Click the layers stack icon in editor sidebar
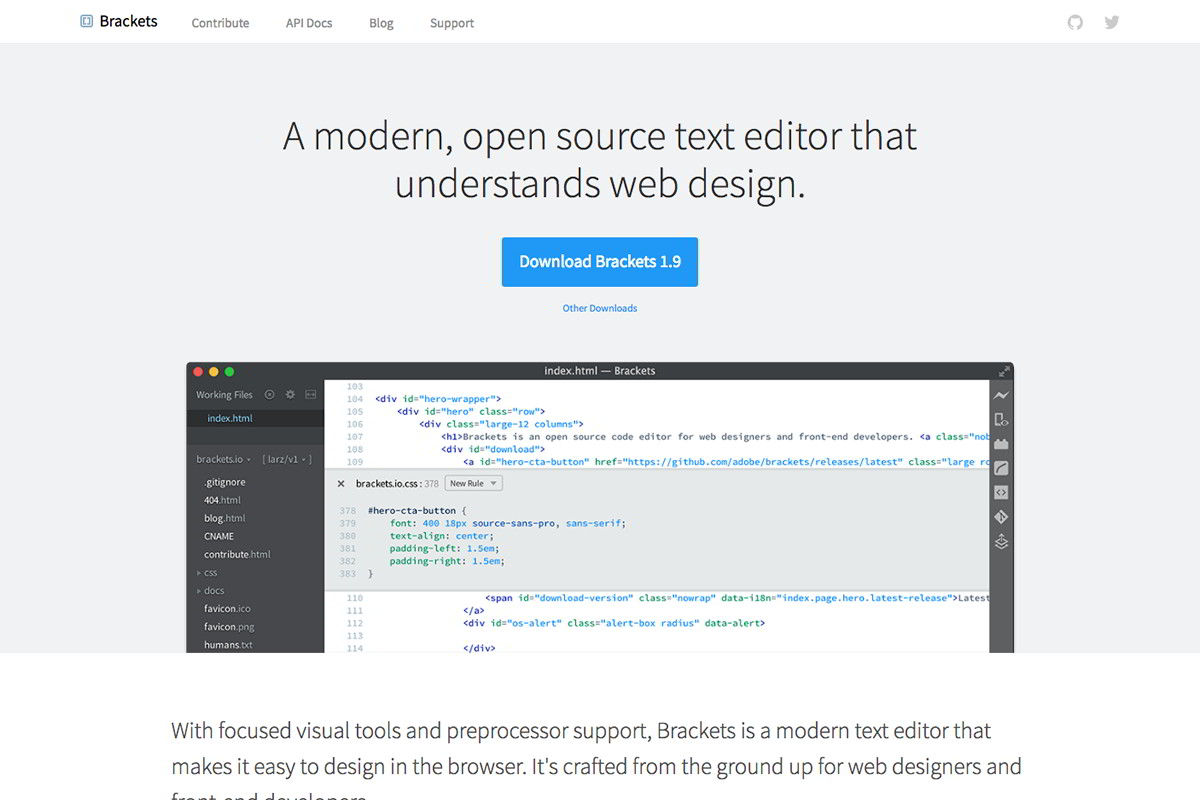This screenshot has width=1200, height=800. [1001, 541]
